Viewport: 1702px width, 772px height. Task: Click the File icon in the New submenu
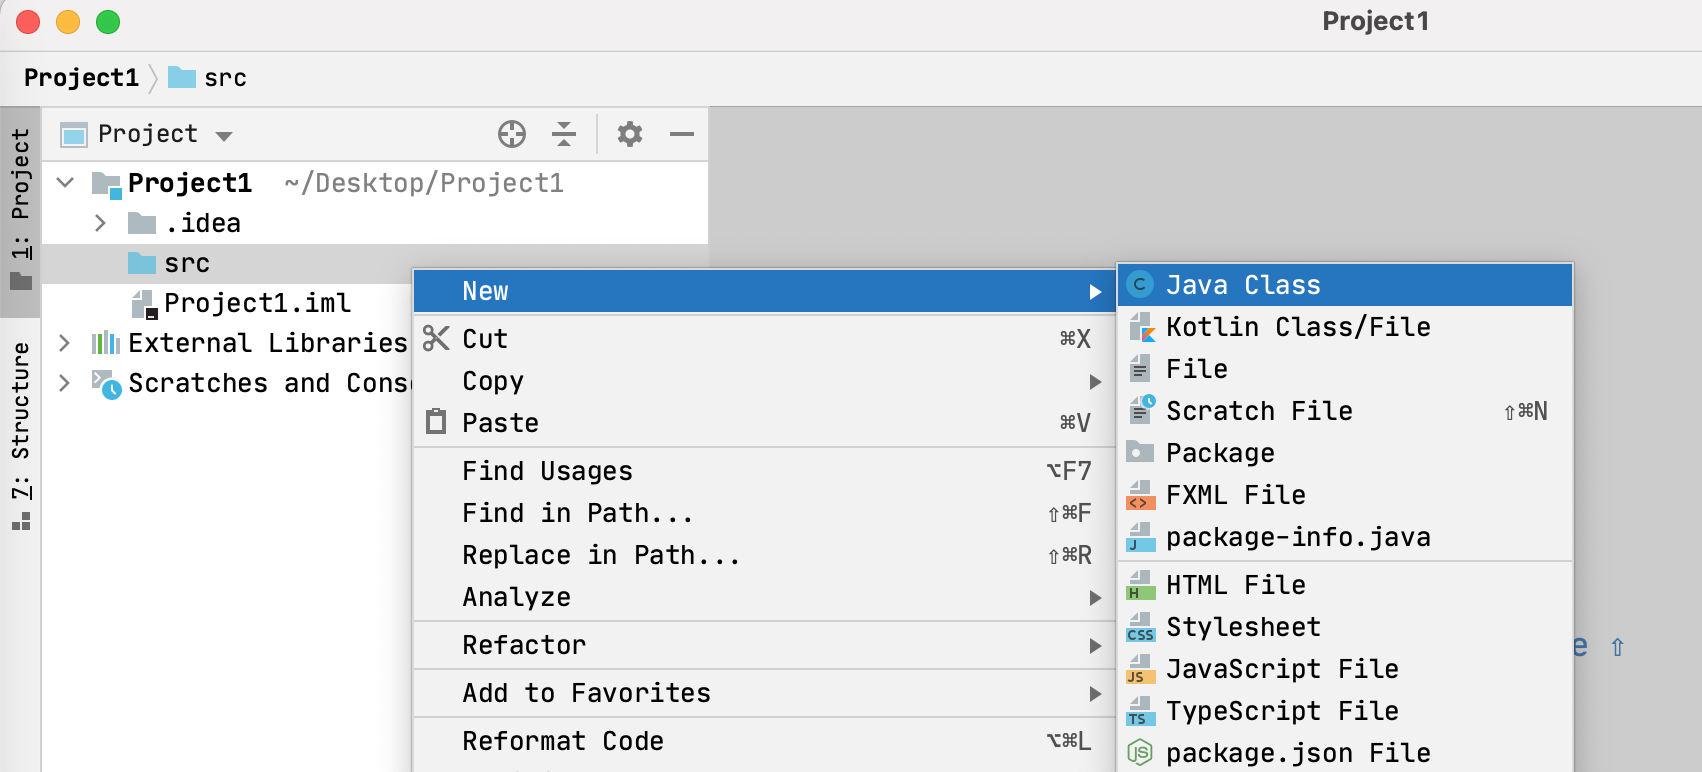[x=1140, y=369]
